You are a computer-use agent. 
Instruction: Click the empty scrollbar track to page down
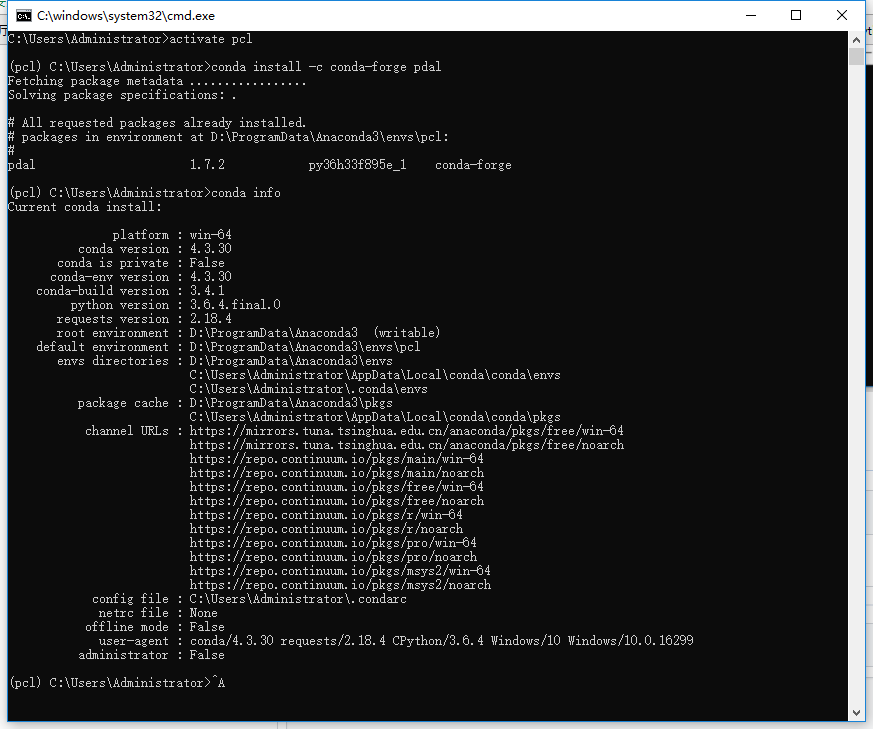[856, 400]
